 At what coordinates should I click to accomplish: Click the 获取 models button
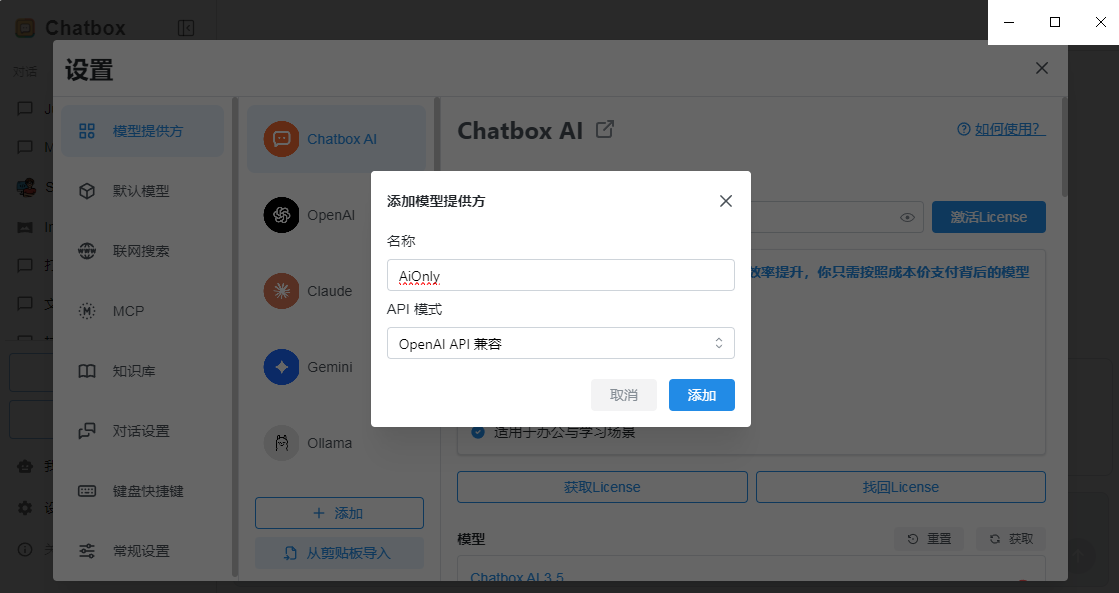click(x=1011, y=539)
